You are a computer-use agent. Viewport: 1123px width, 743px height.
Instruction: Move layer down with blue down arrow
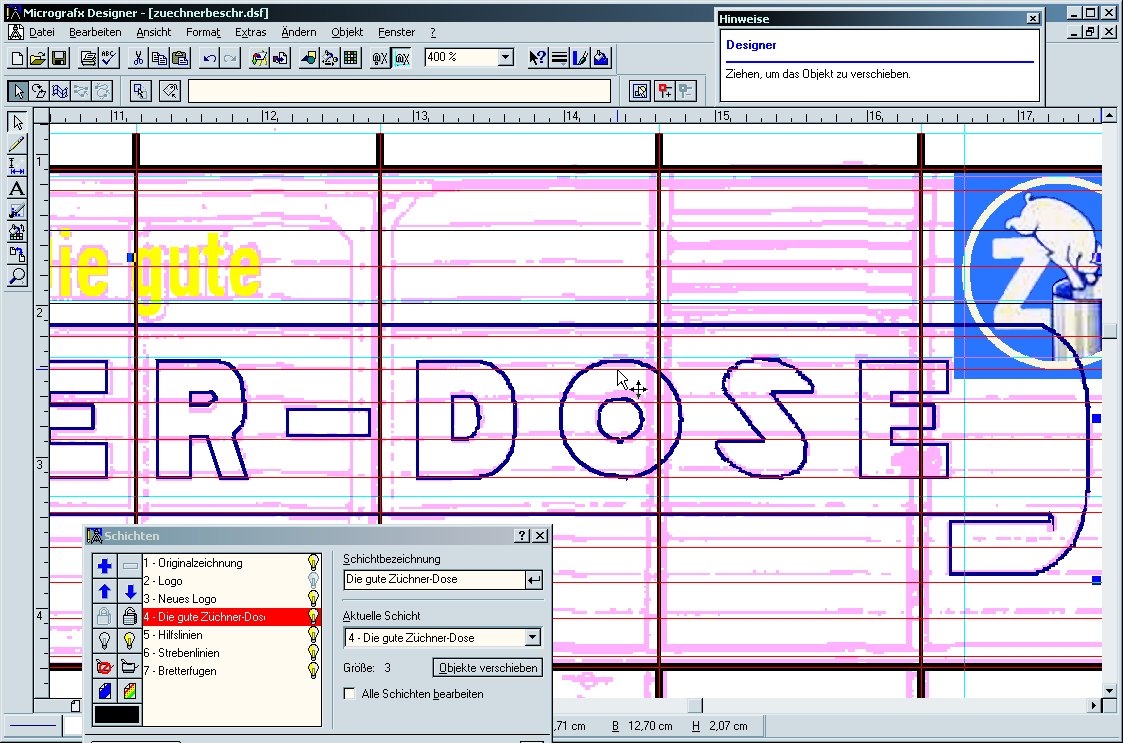[130, 591]
